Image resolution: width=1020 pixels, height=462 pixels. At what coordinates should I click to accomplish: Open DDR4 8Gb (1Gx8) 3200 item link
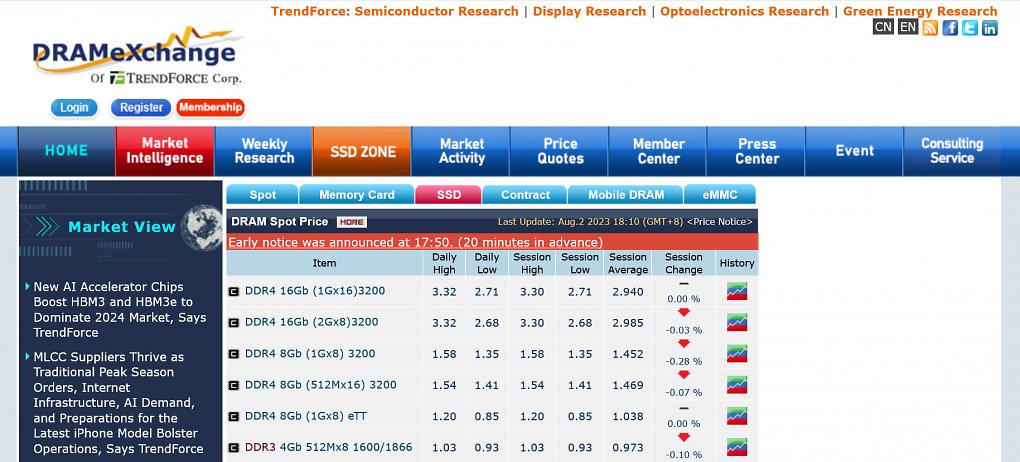(x=310, y=353)
